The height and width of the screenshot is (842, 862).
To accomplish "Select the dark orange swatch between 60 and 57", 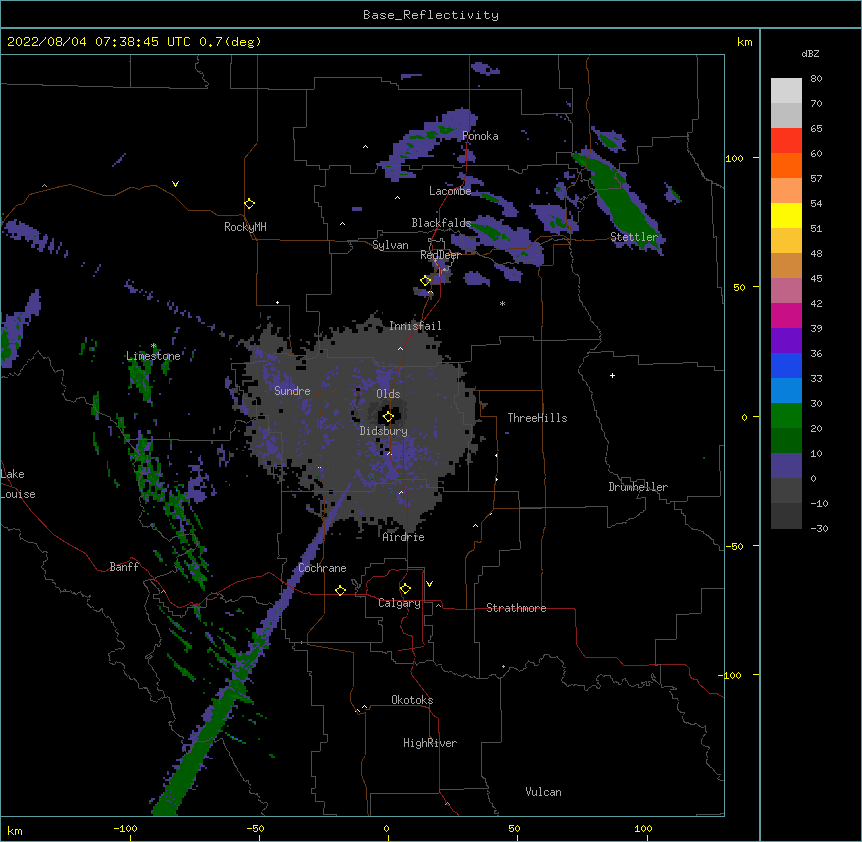I will 786,166.
